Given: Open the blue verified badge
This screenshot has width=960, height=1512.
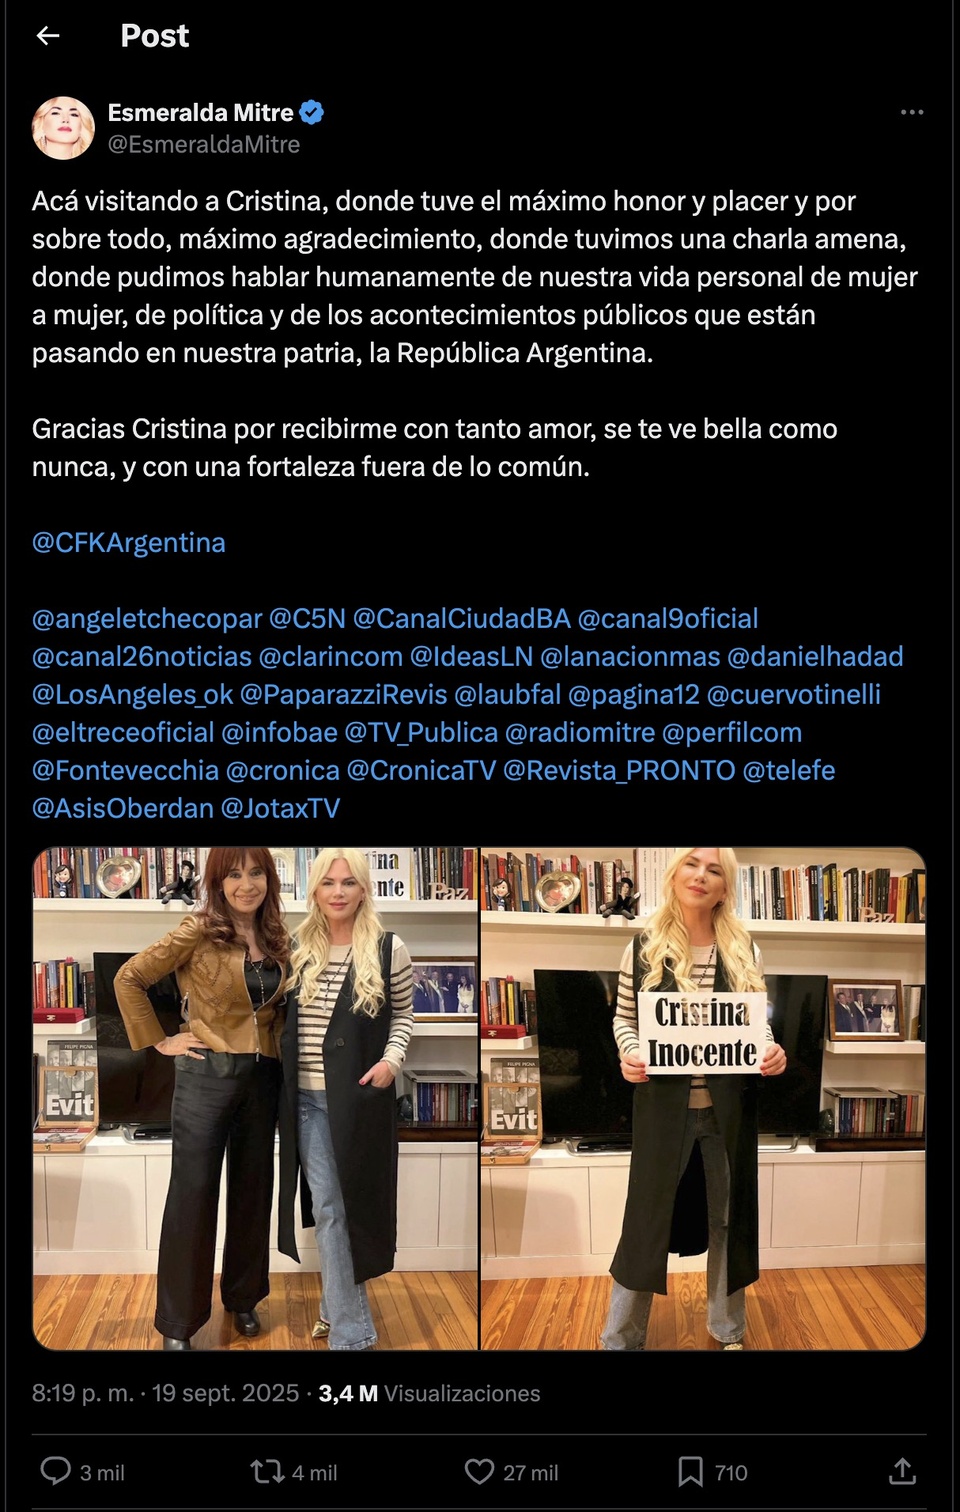Looking at the screenshot, I should tap(312, 112).
